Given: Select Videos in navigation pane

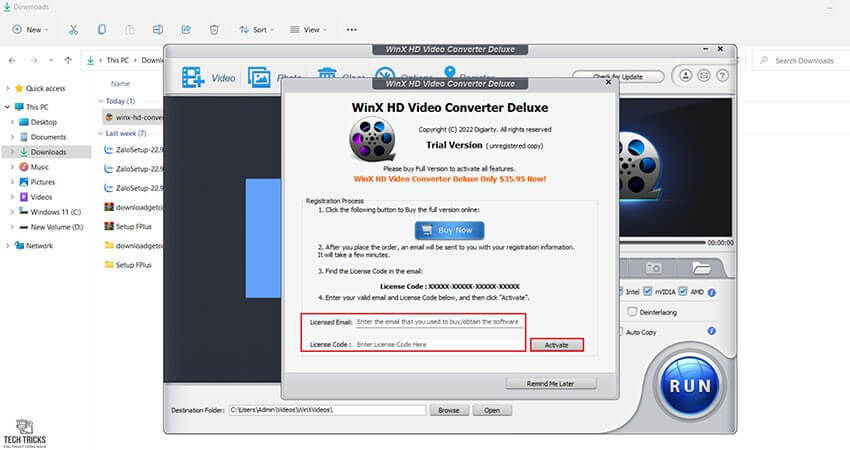Looking at the screenshot, I should point(41,197).
